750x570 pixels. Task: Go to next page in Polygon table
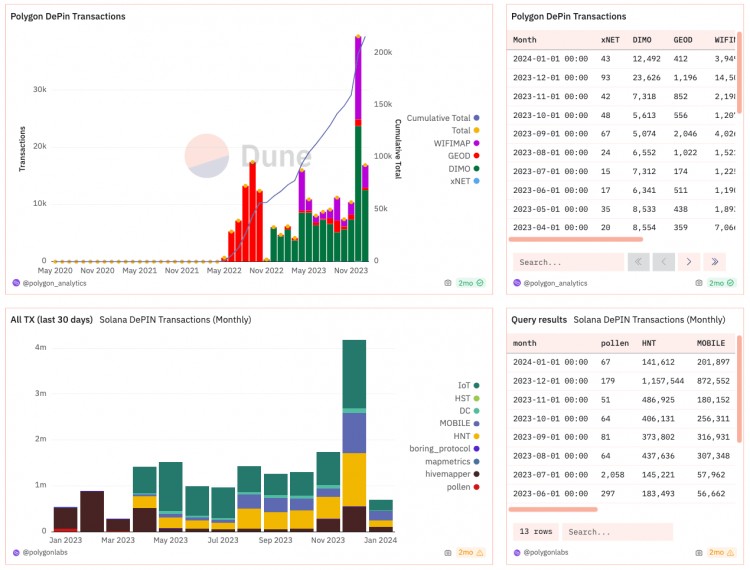pos(689,262)
